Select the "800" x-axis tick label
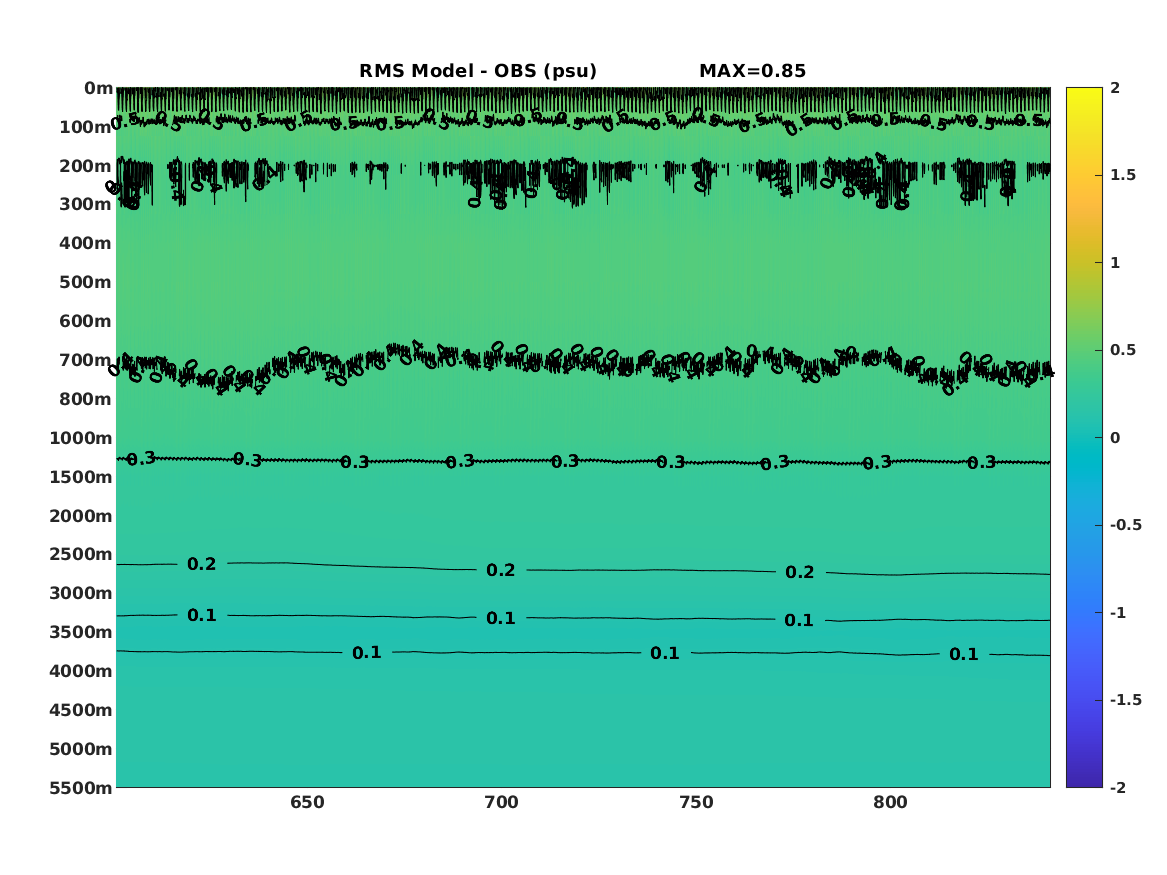 890,803
